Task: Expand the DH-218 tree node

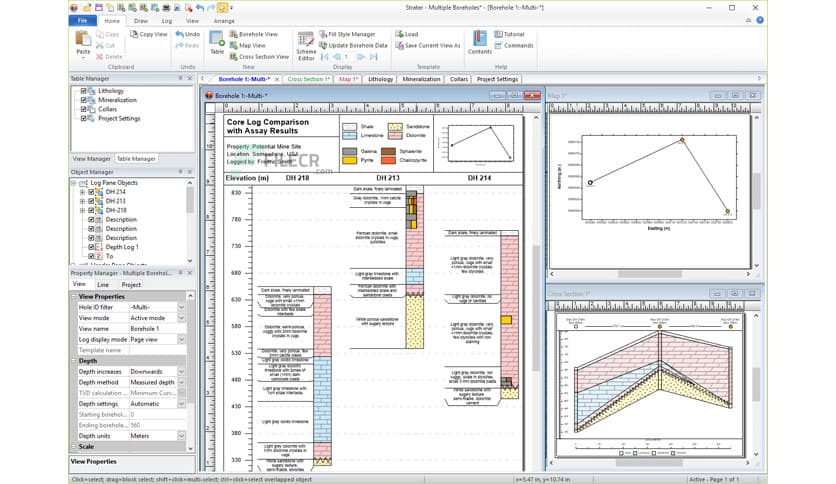Action: 82,210
